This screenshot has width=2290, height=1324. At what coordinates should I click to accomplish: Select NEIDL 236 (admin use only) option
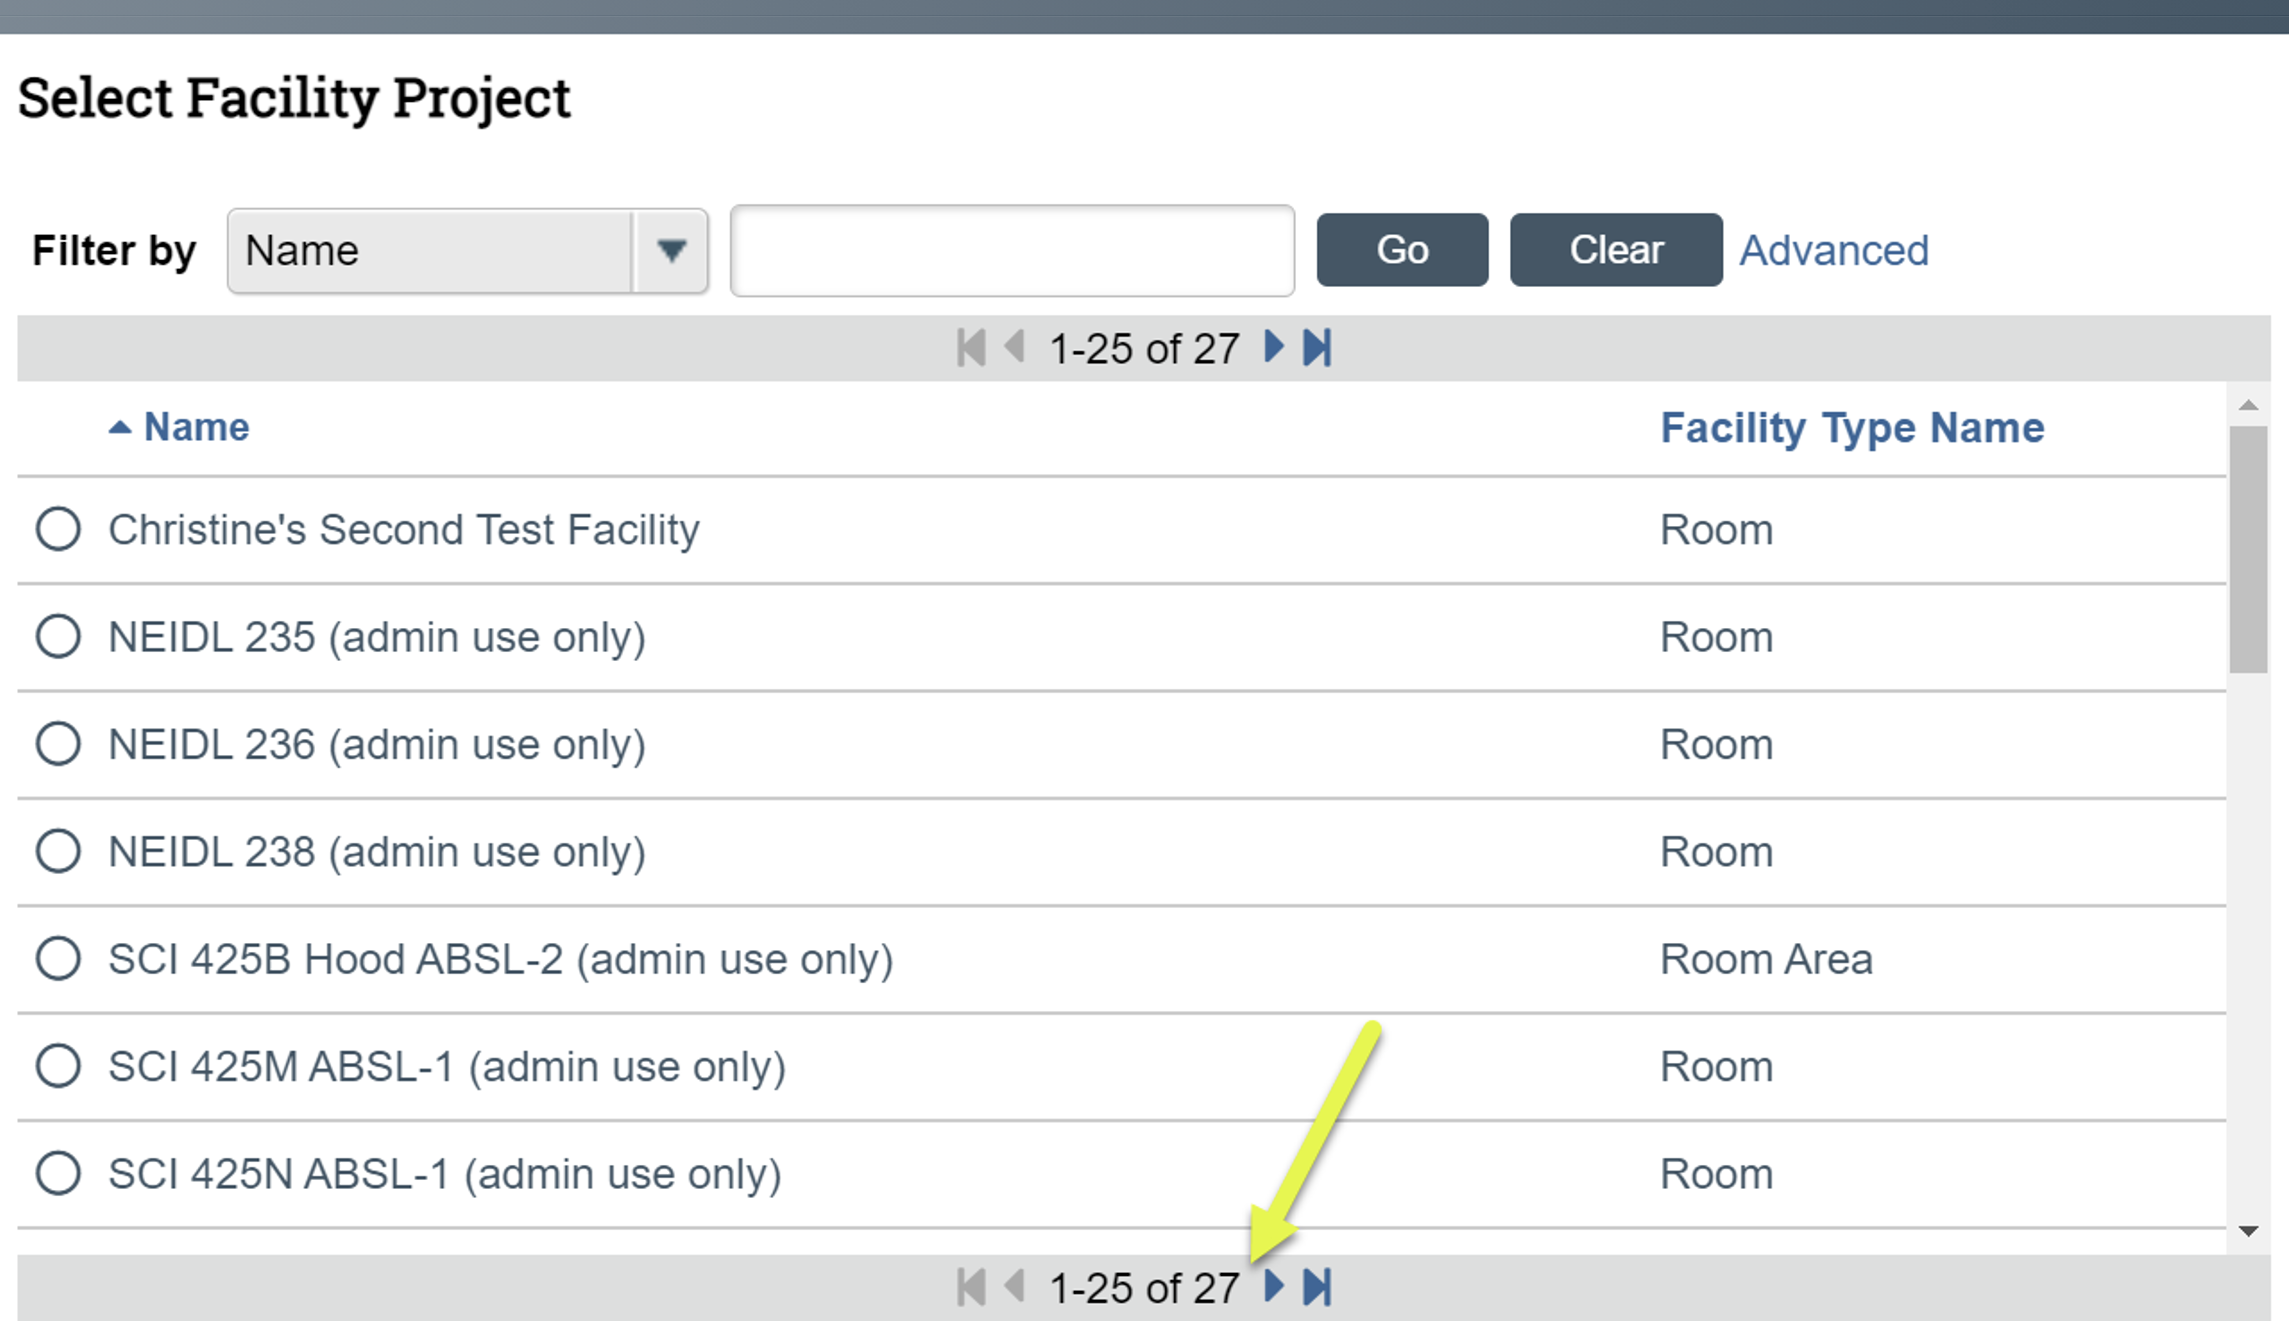(58, 744)
